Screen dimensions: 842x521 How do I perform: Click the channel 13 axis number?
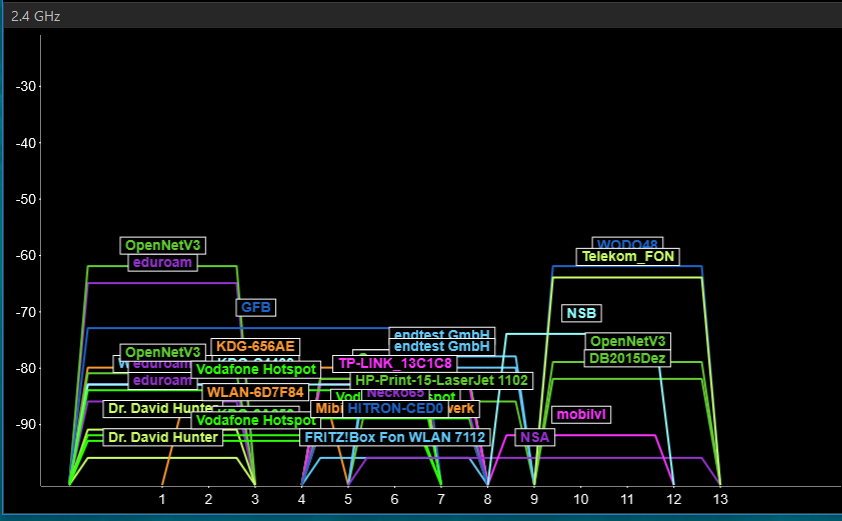click(720, 500)
